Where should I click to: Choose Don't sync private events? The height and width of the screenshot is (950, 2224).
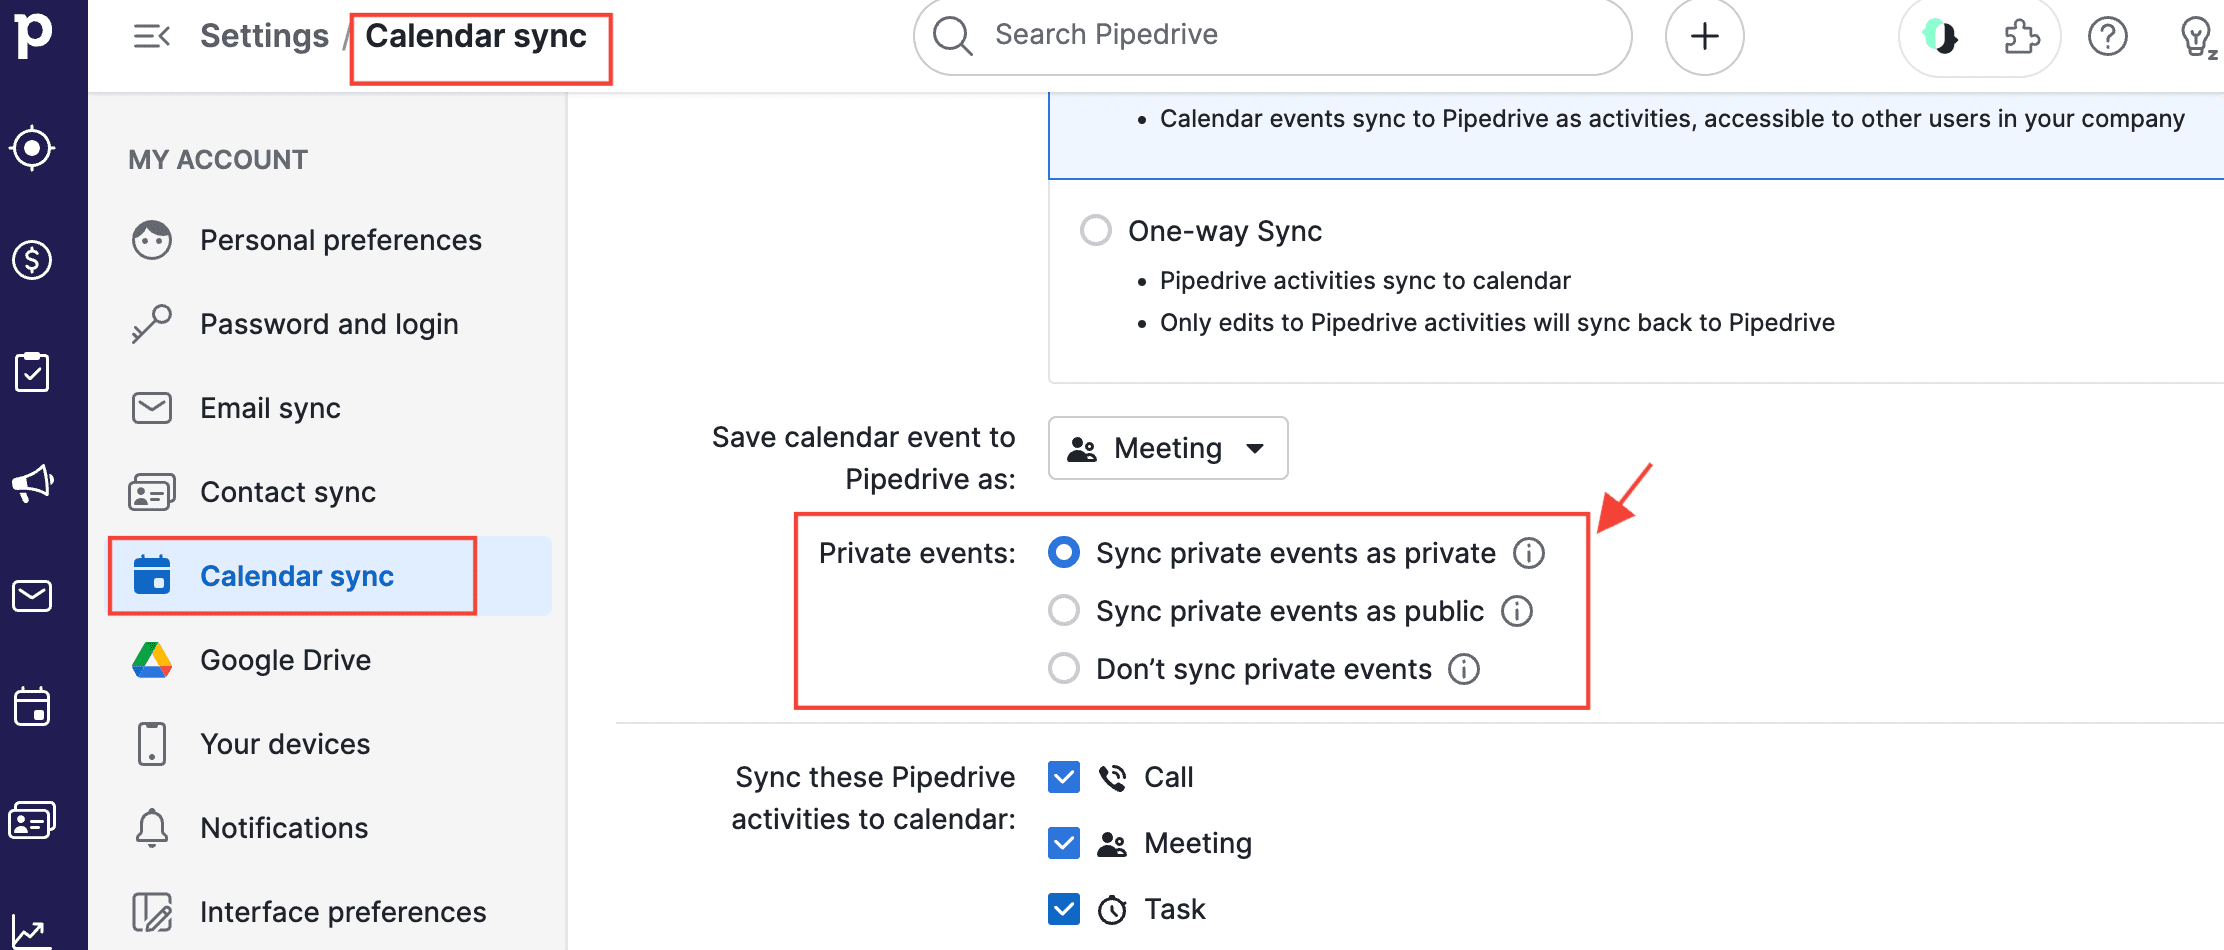point(1064,668)
